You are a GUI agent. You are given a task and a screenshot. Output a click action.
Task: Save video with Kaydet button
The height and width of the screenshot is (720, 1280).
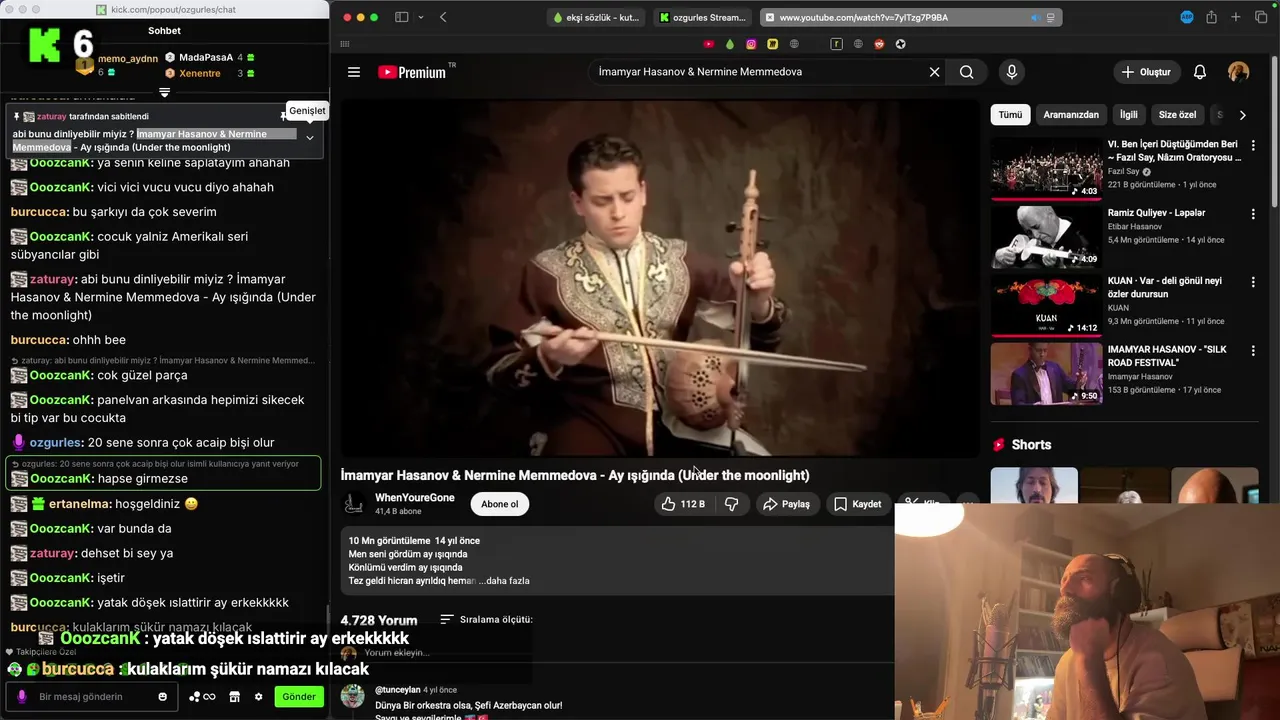click(x=858, y=504)
